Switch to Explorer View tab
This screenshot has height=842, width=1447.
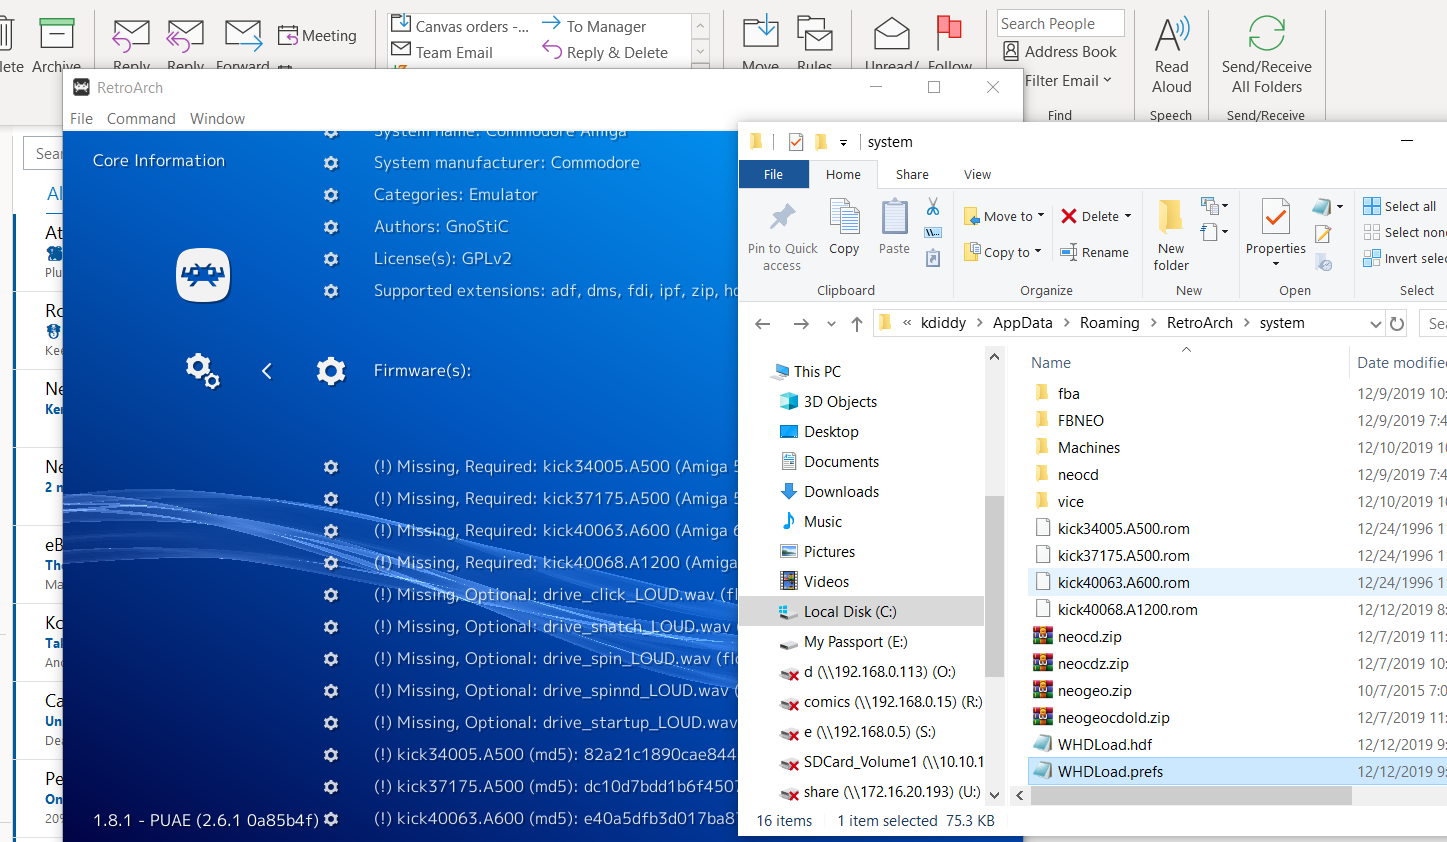coord(977,174)
